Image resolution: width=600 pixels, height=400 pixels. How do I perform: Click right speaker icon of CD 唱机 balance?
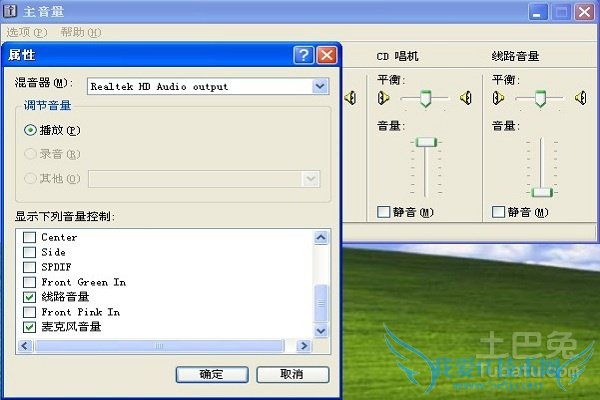pyautogui.click(x=465, y=98)
